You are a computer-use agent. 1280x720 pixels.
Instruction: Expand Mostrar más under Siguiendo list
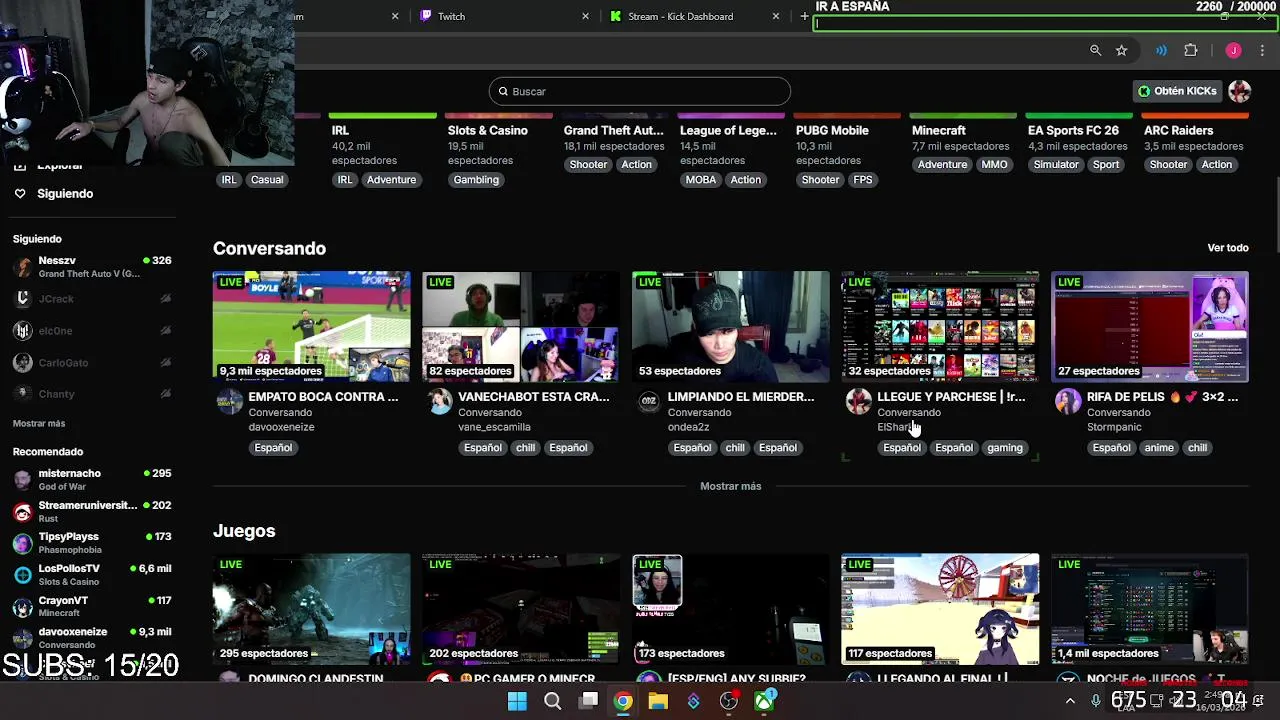(39, 423)
